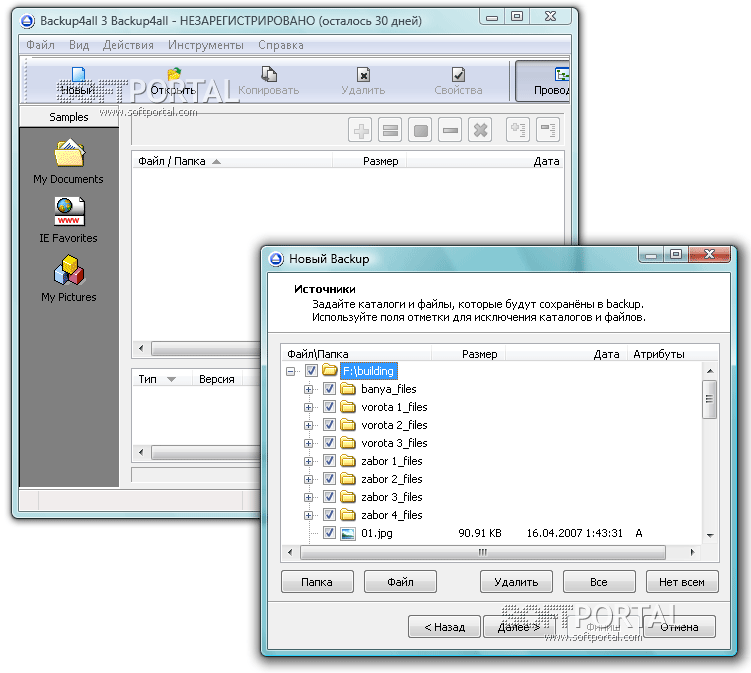Screen dimensions: 751x673
Task: Sort by Размер column in the dialog
Action: coord(468,354)
